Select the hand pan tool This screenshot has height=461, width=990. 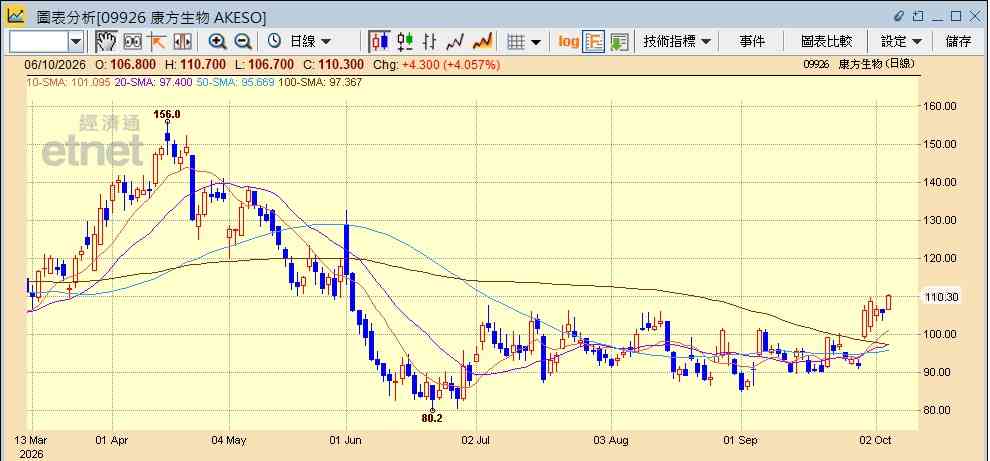106,42
